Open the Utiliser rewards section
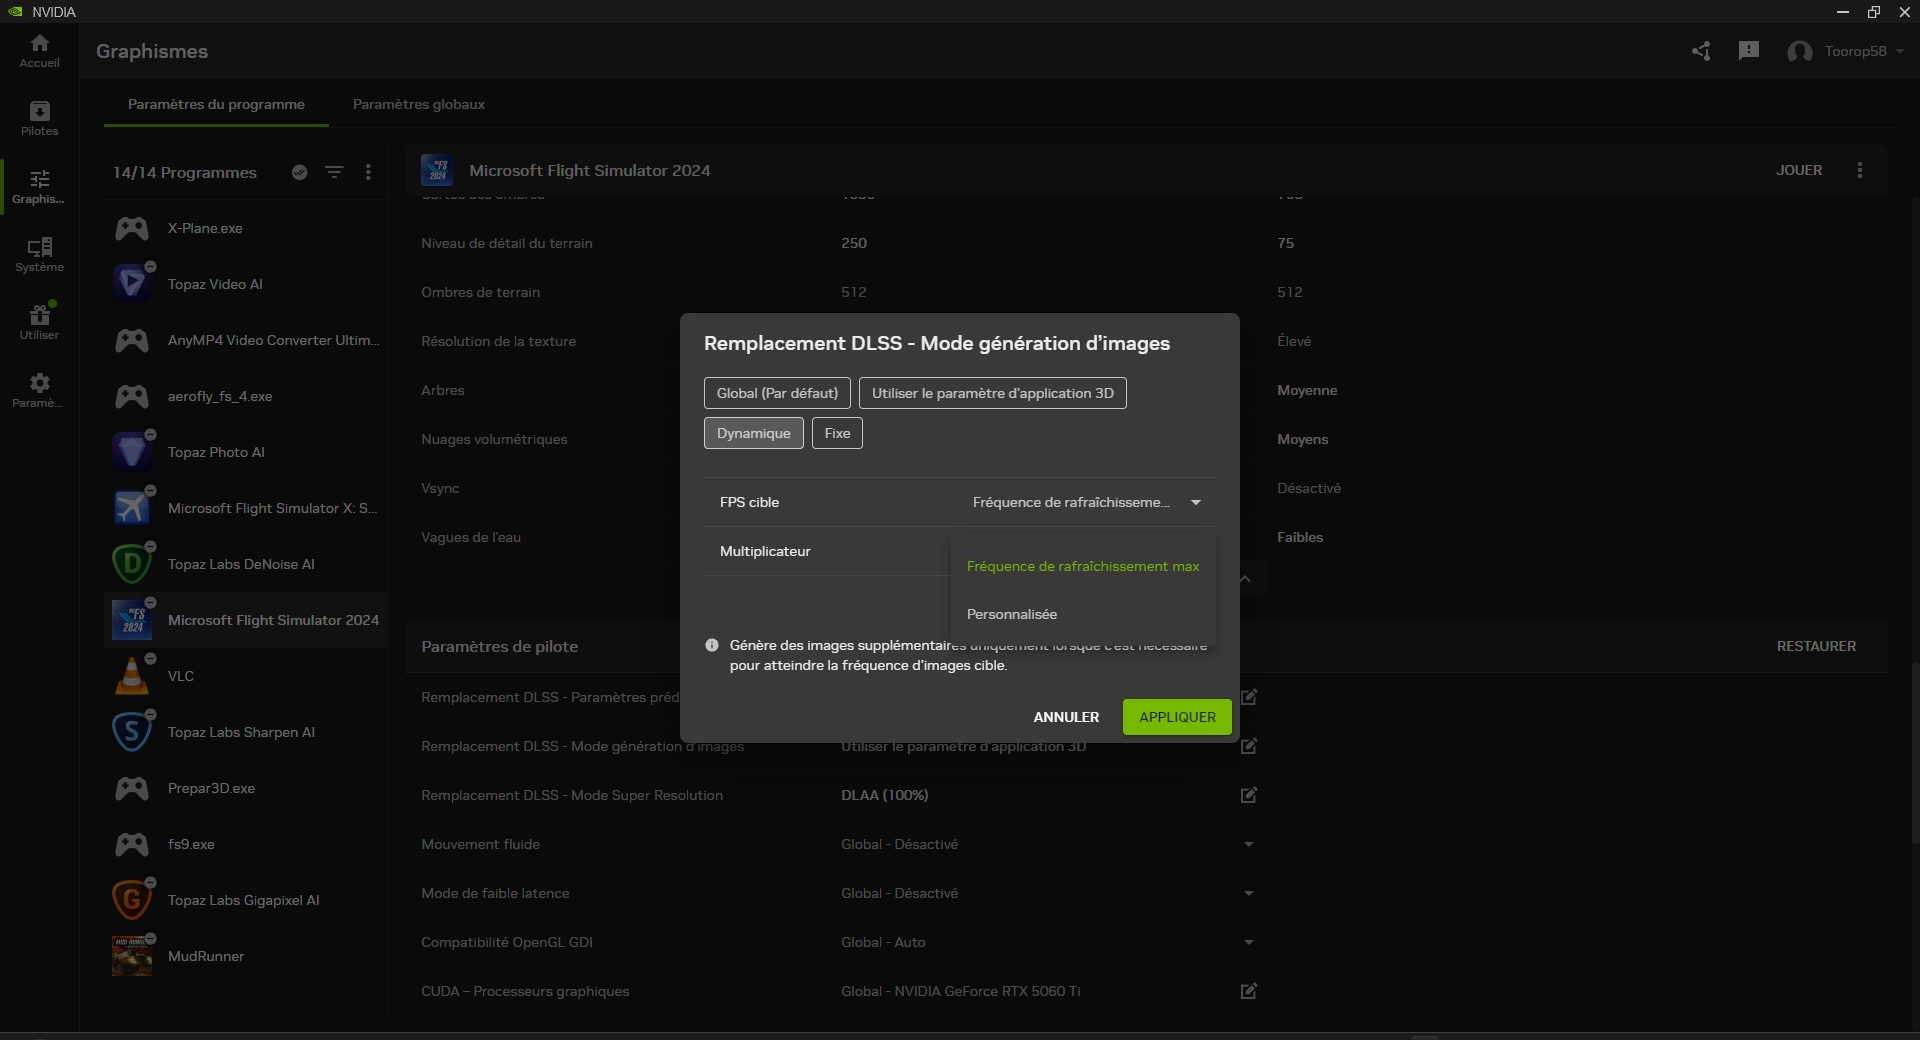The image size is (1920, 1040). pyautogui.click(x=39, y=323)
